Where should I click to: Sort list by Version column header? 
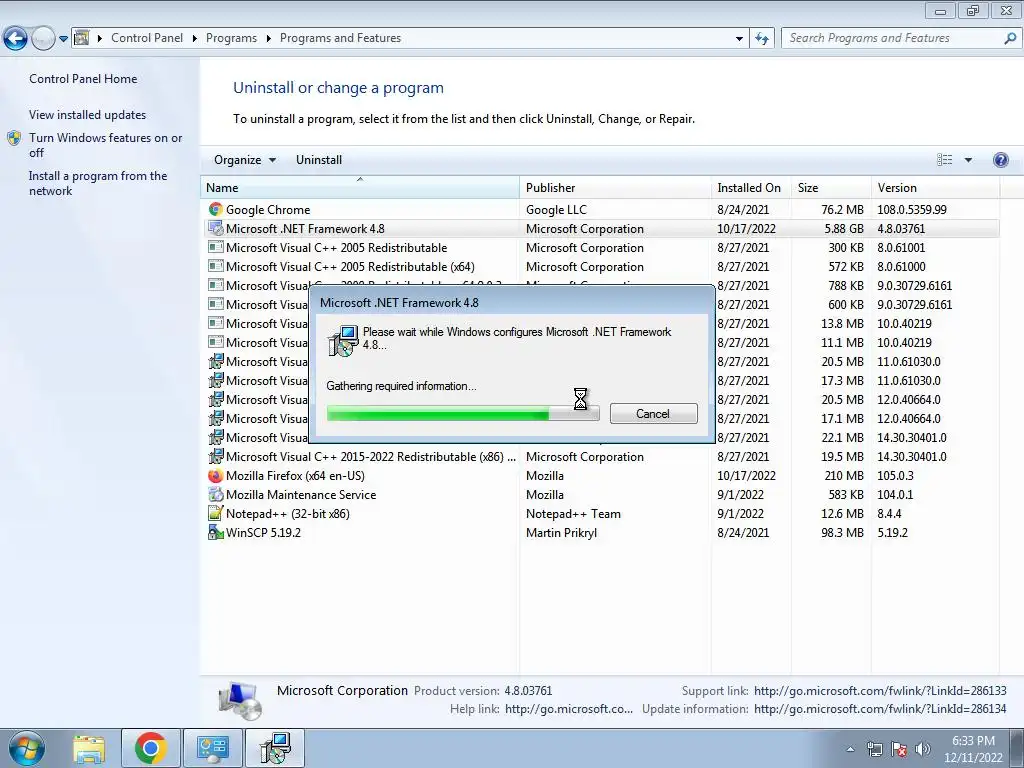[935, 187]
